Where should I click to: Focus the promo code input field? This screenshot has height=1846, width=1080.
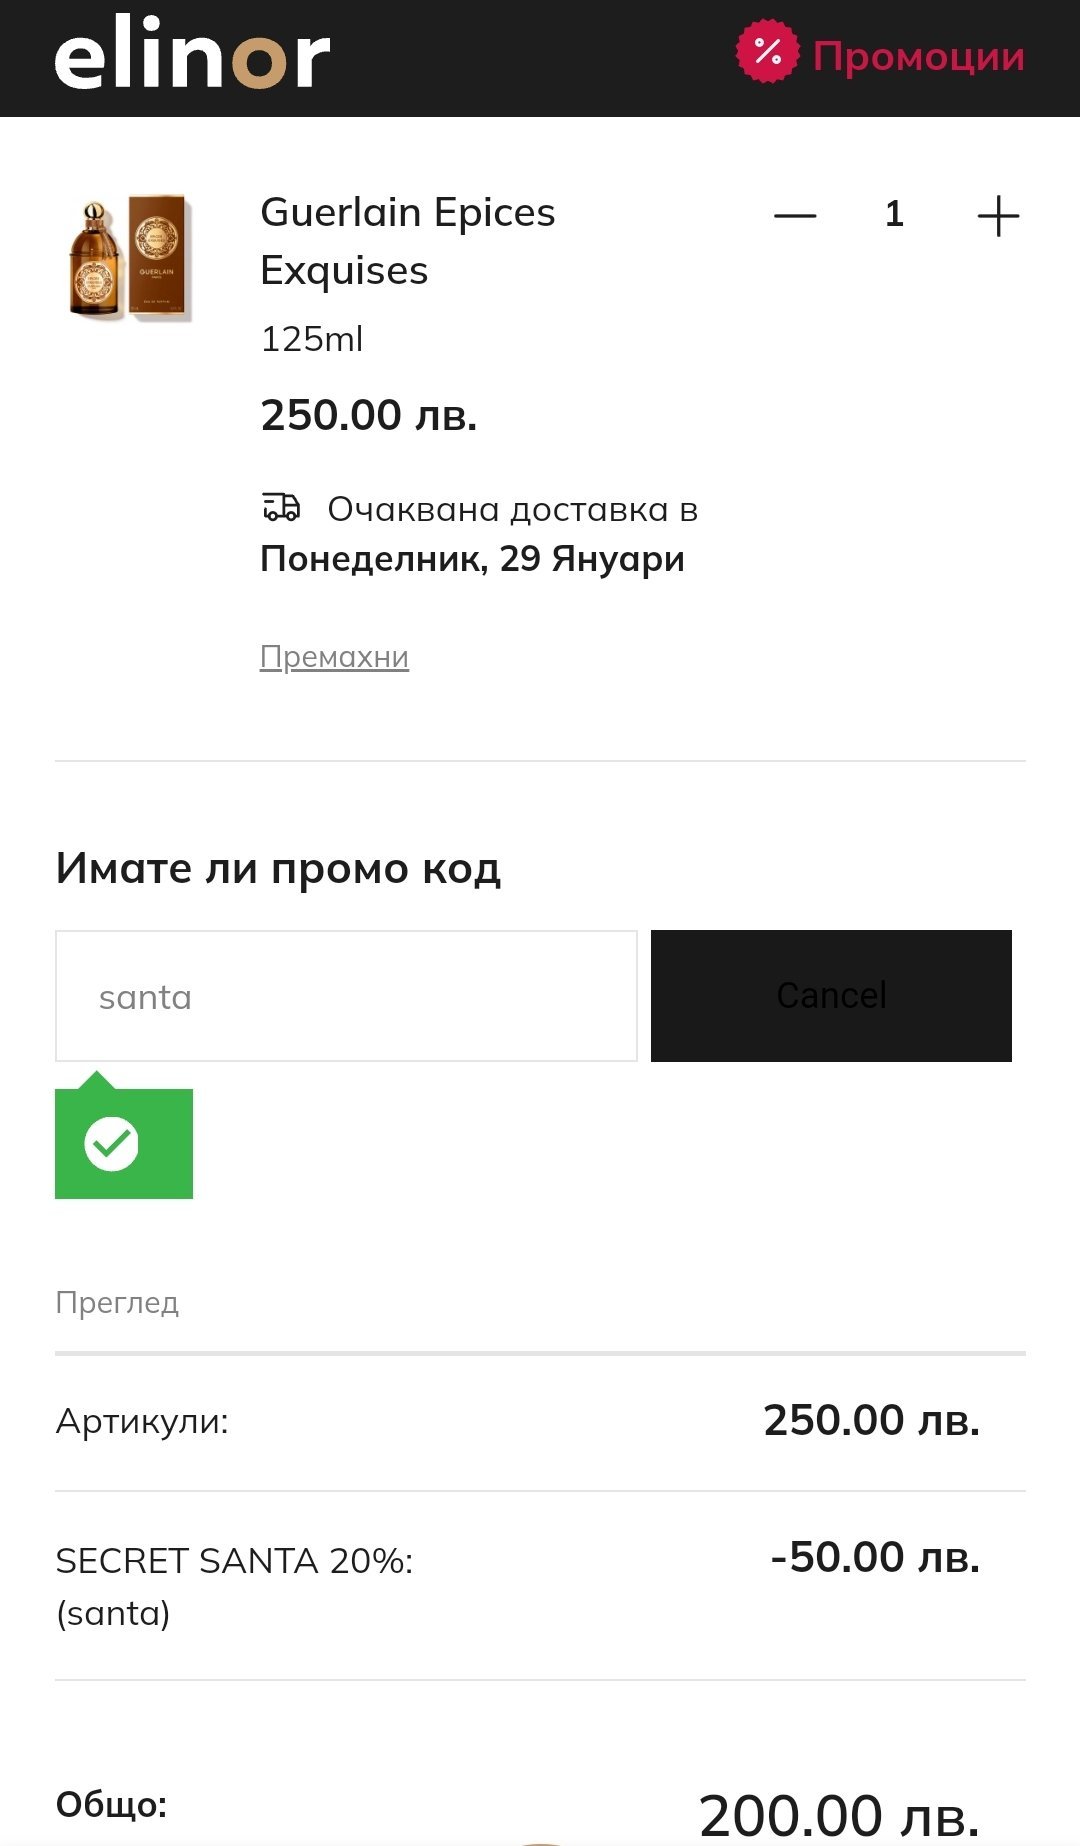346,996
